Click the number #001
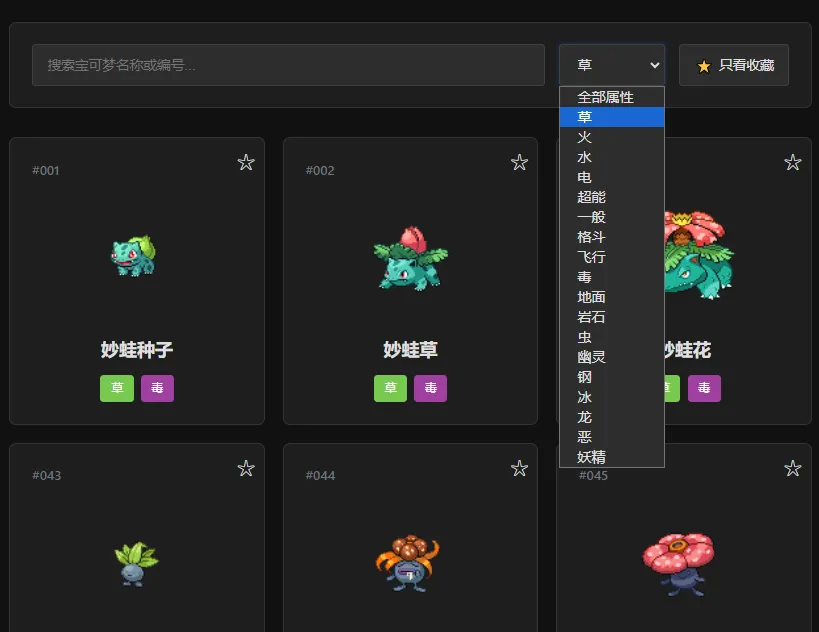 pos(46,171)
